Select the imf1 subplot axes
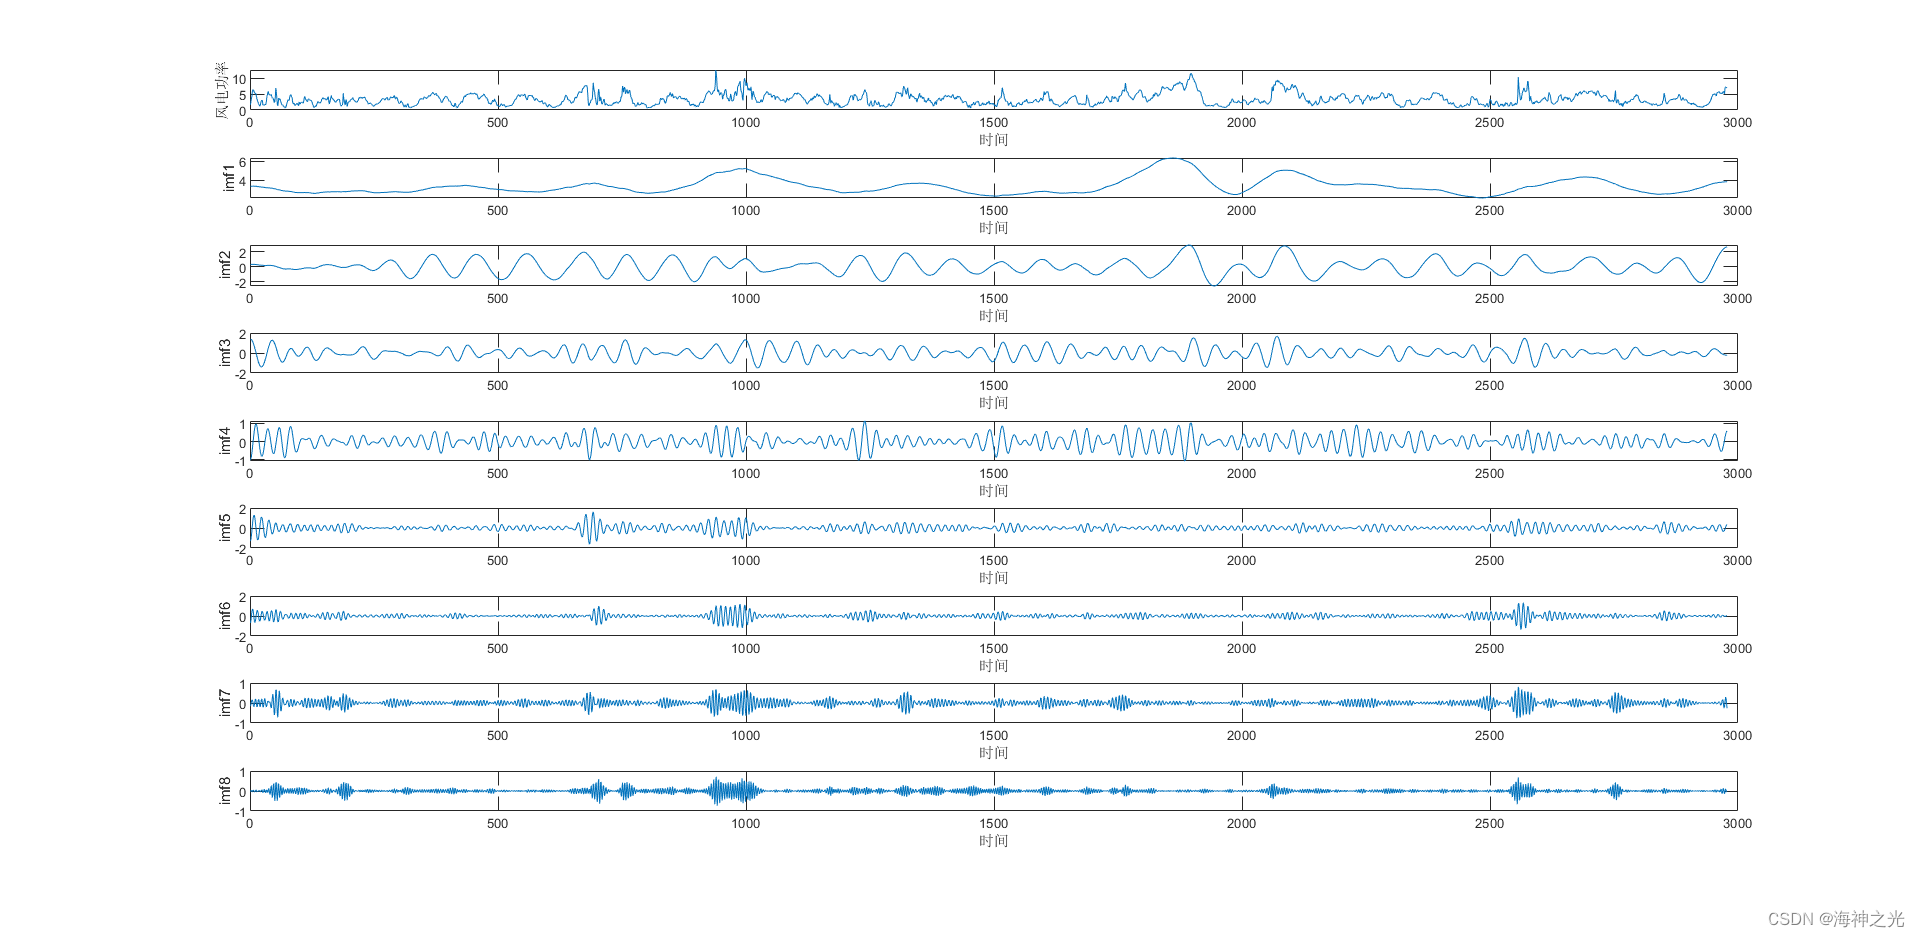This screenshot has width=1920, height=937. (x=993, y=178)
